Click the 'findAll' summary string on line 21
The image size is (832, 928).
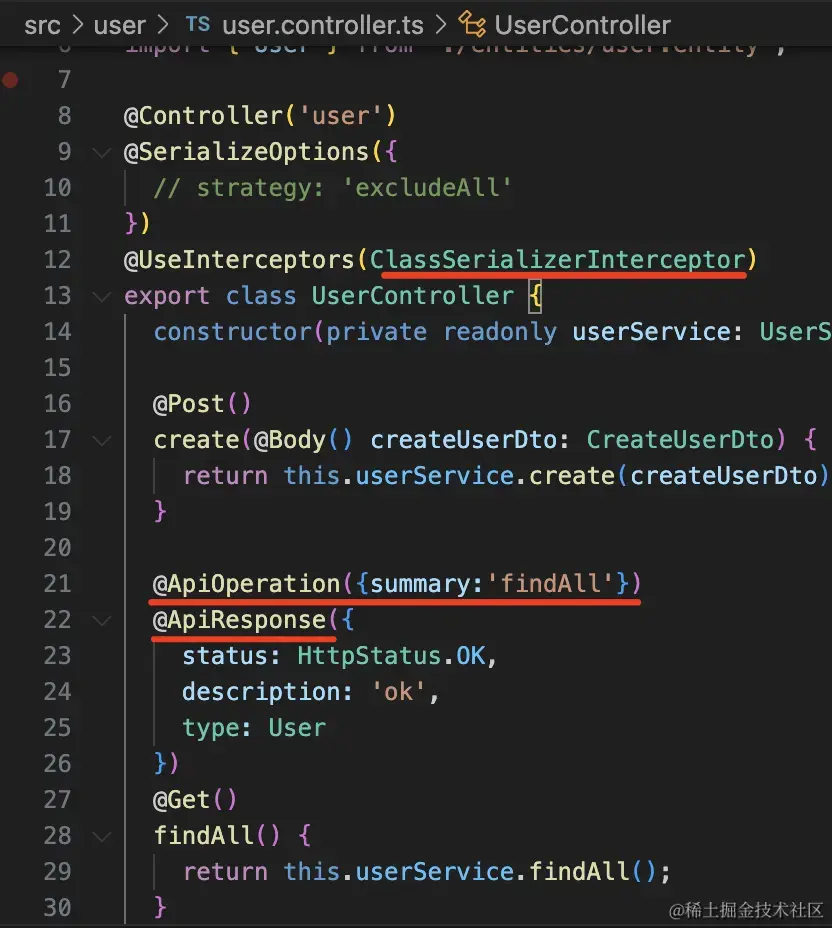[550, 584]
